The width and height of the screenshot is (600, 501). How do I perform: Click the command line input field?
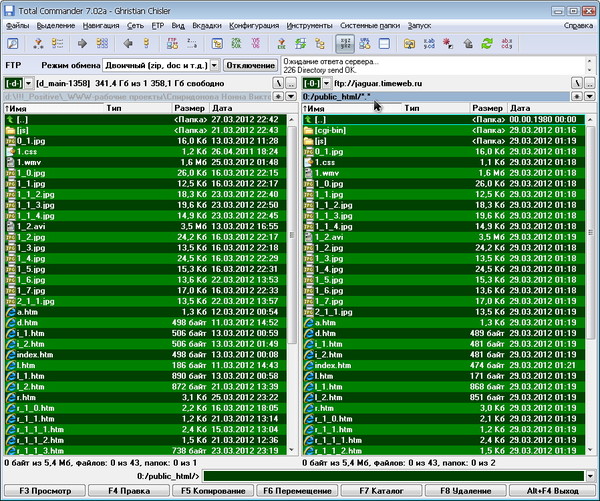394,476
